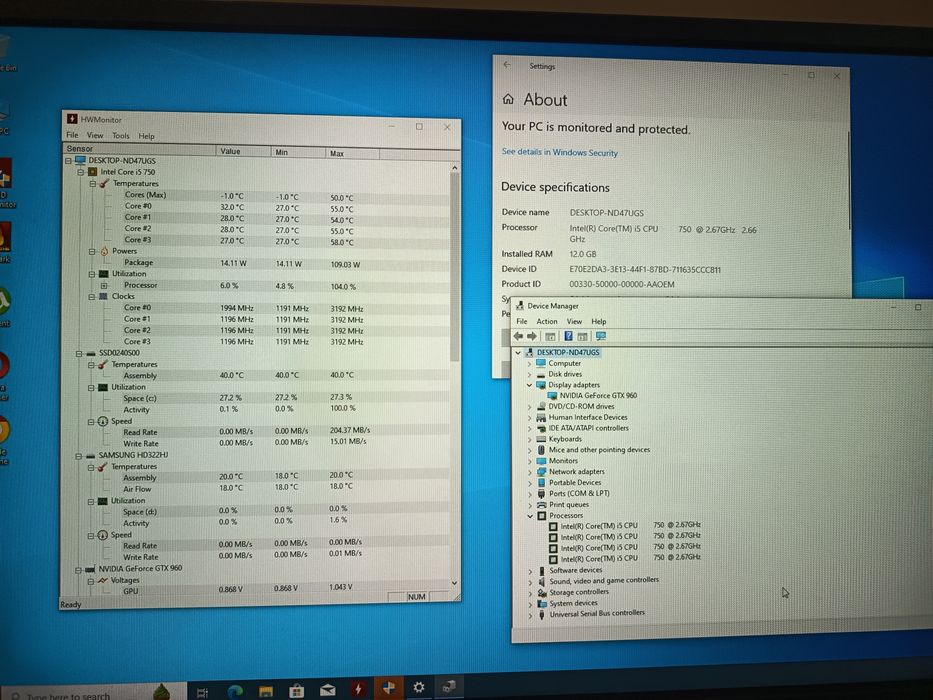
Task: Click the Intel Core i5 750 chip icon
Action: click(x=92, y=172)
